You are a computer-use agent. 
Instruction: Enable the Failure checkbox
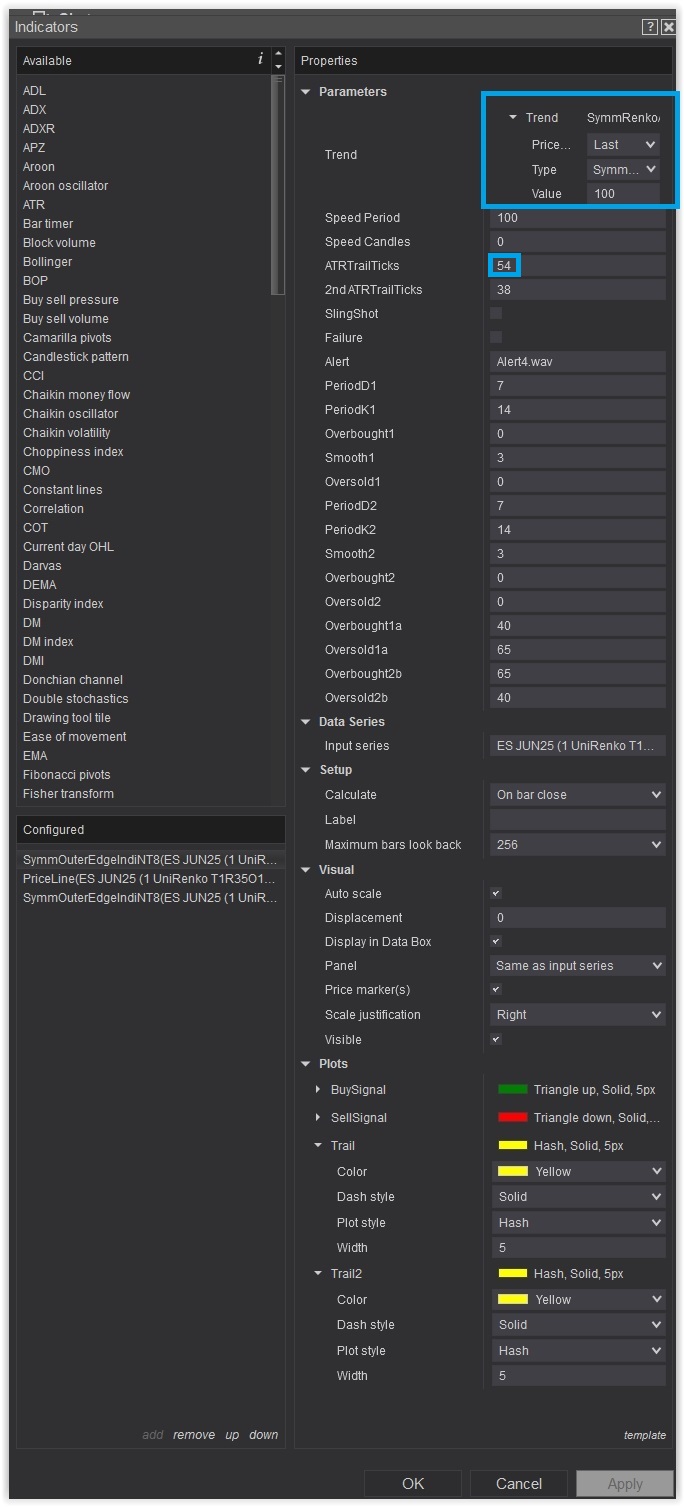[x=496, y=338]
